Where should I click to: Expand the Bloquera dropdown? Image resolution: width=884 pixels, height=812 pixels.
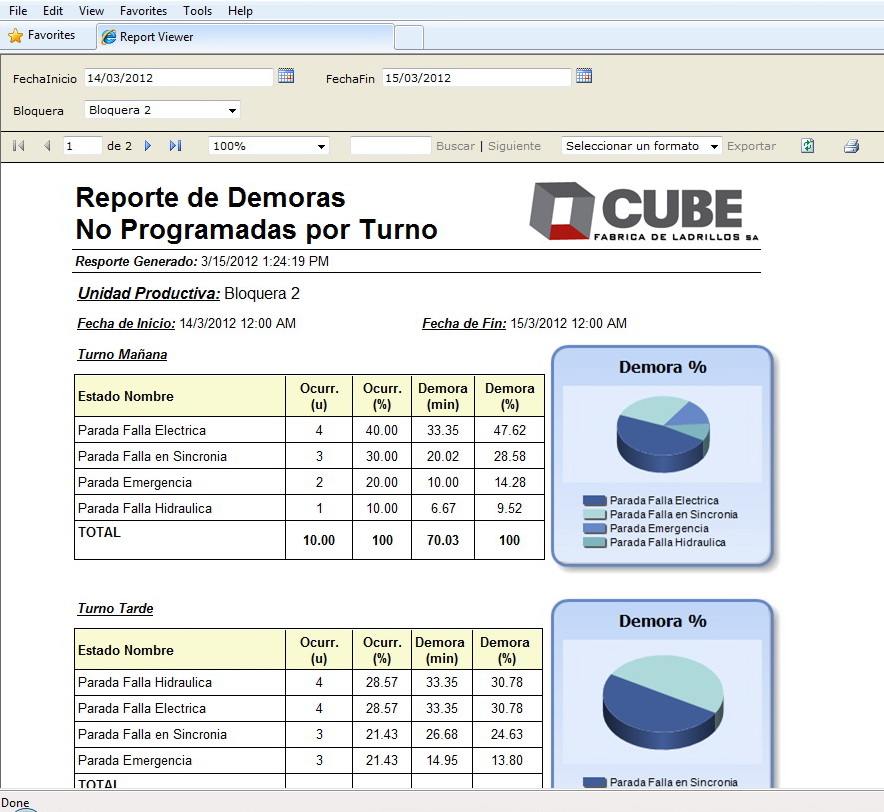[232, 110]
